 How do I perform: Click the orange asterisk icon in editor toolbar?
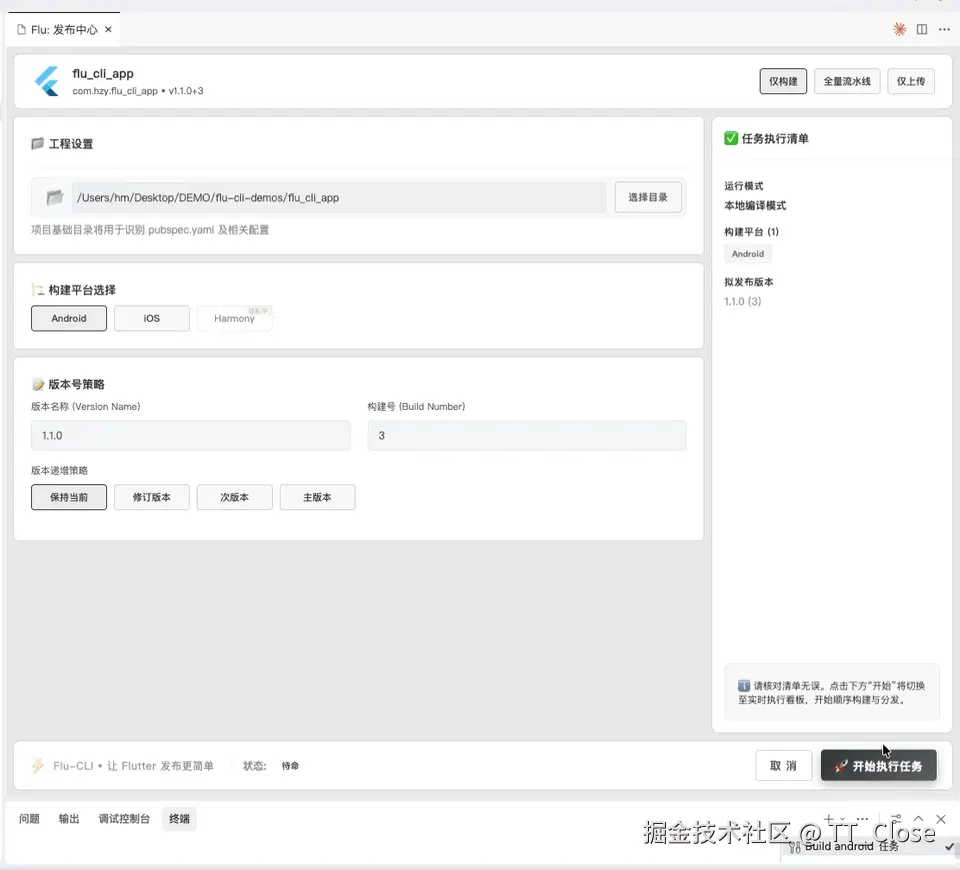click(x=899, y=29)
